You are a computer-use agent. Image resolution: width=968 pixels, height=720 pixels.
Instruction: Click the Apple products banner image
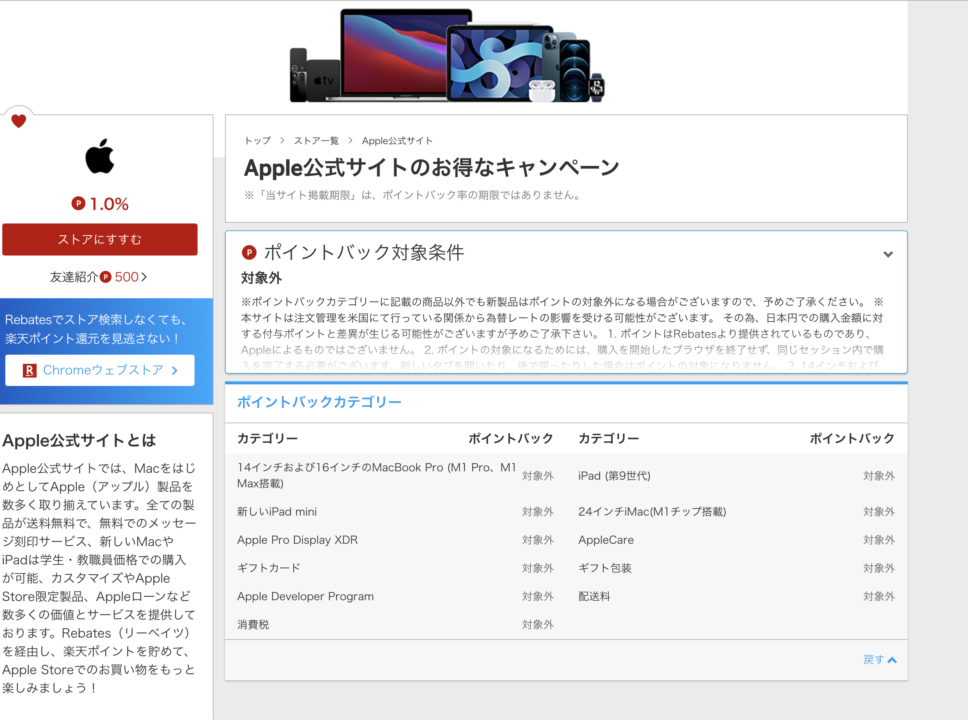pos(448,56)
